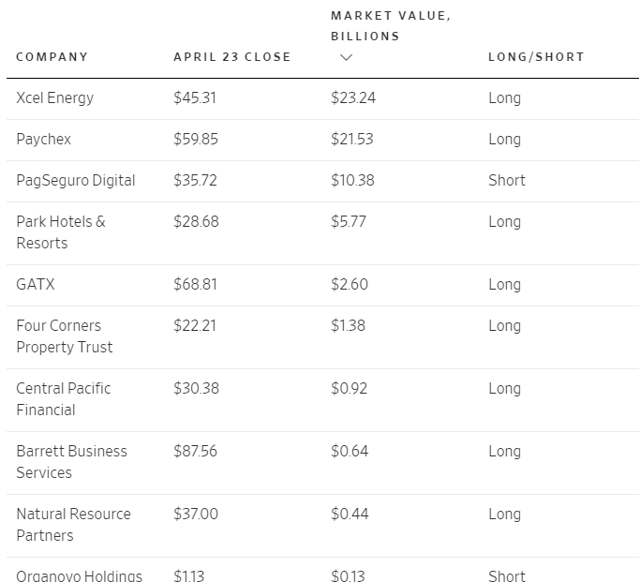Select PagSeguro Digital company cell

(x=76, y=180)
